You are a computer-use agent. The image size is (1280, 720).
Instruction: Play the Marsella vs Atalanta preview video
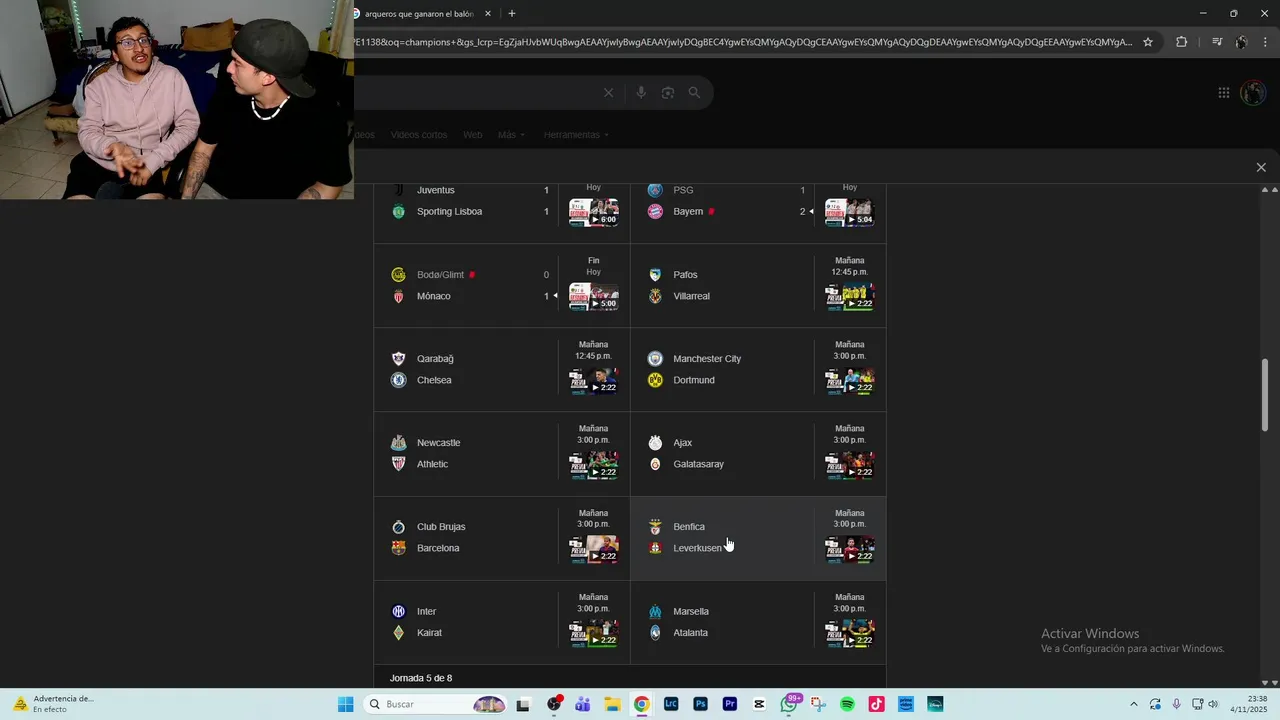(850, 634)
